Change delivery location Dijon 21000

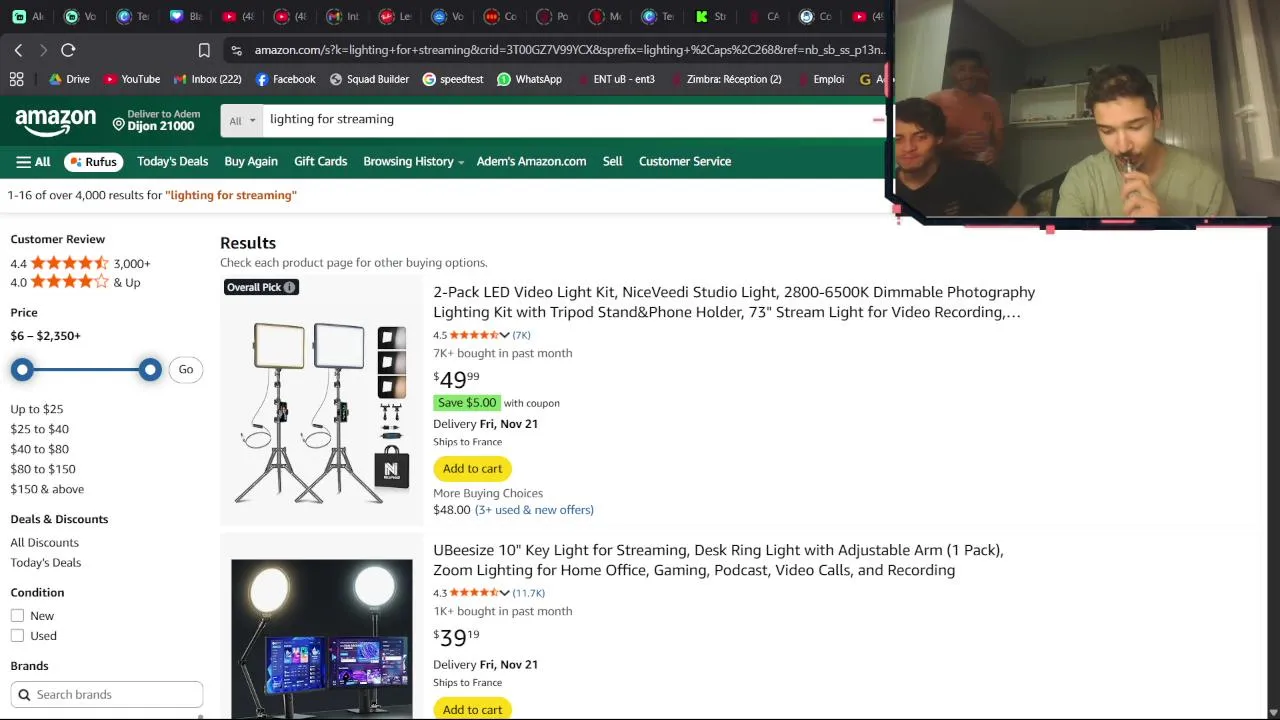(156, 121)
